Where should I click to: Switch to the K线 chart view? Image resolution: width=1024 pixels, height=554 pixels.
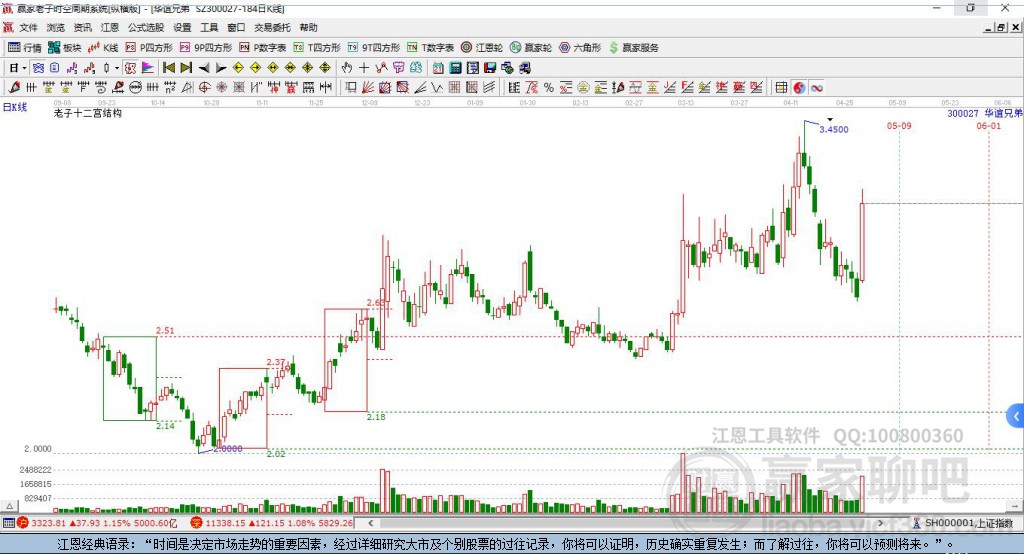[x=103, y=48]
